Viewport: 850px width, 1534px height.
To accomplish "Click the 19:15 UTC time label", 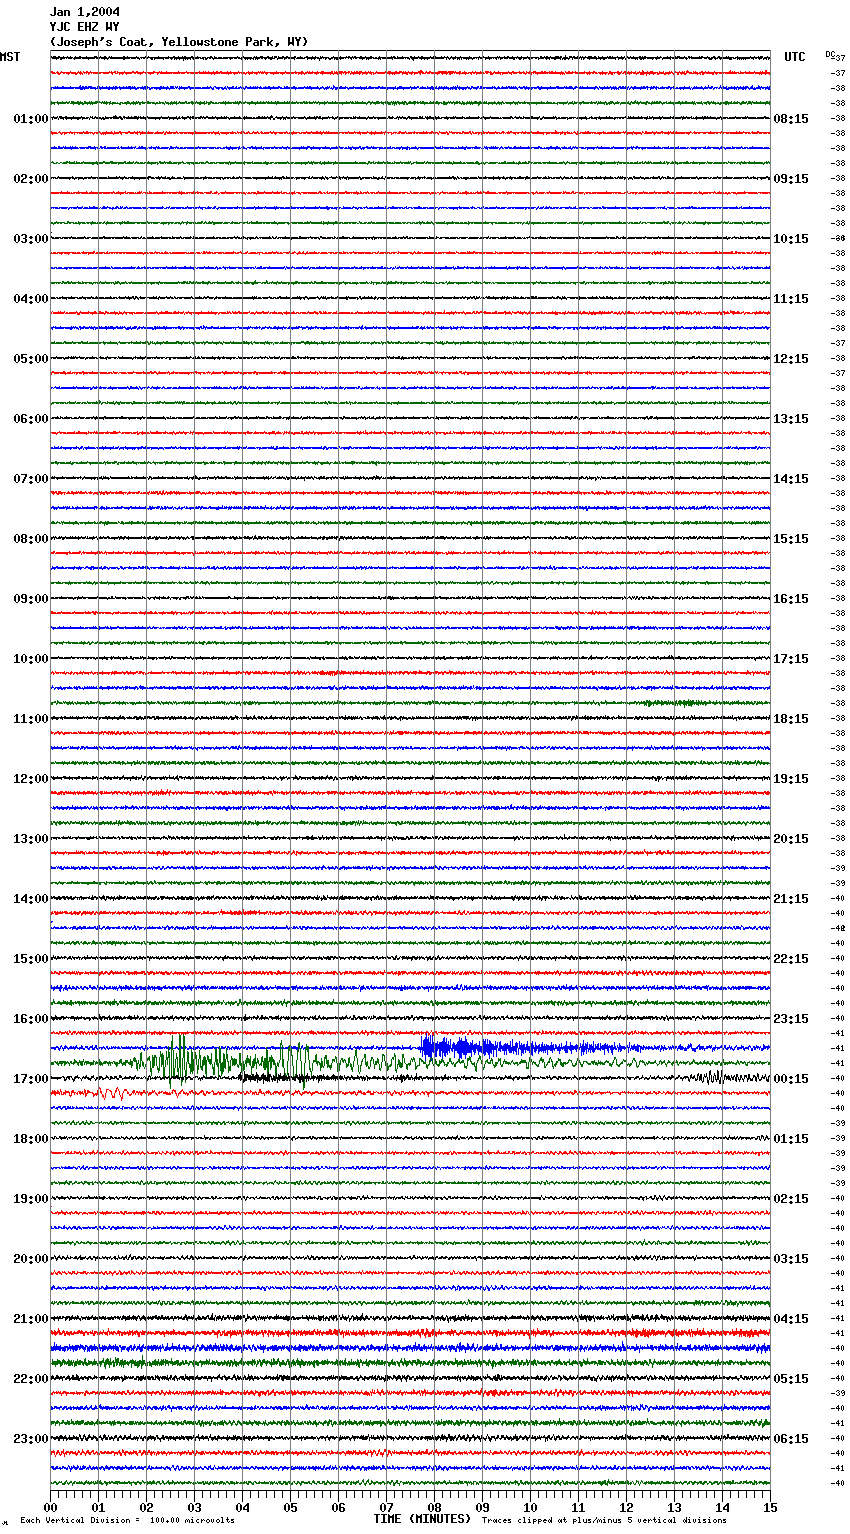I will tap(791, 779).
